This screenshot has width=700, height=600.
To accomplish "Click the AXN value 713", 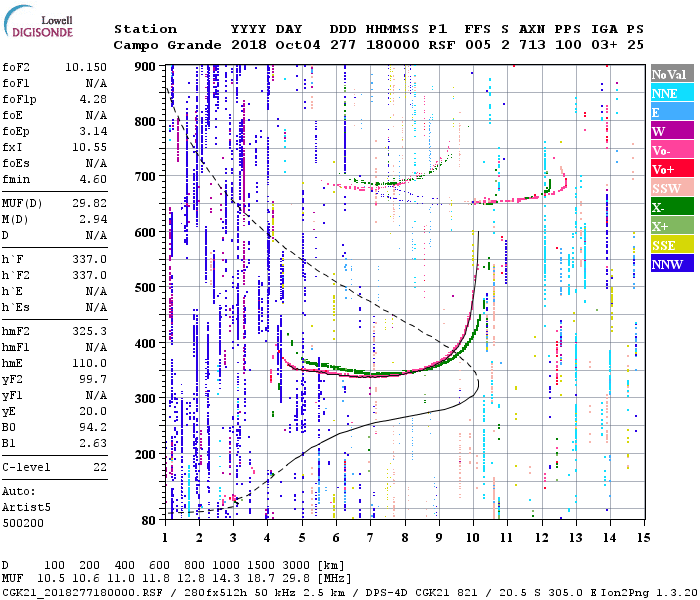I will coord(532,45).
